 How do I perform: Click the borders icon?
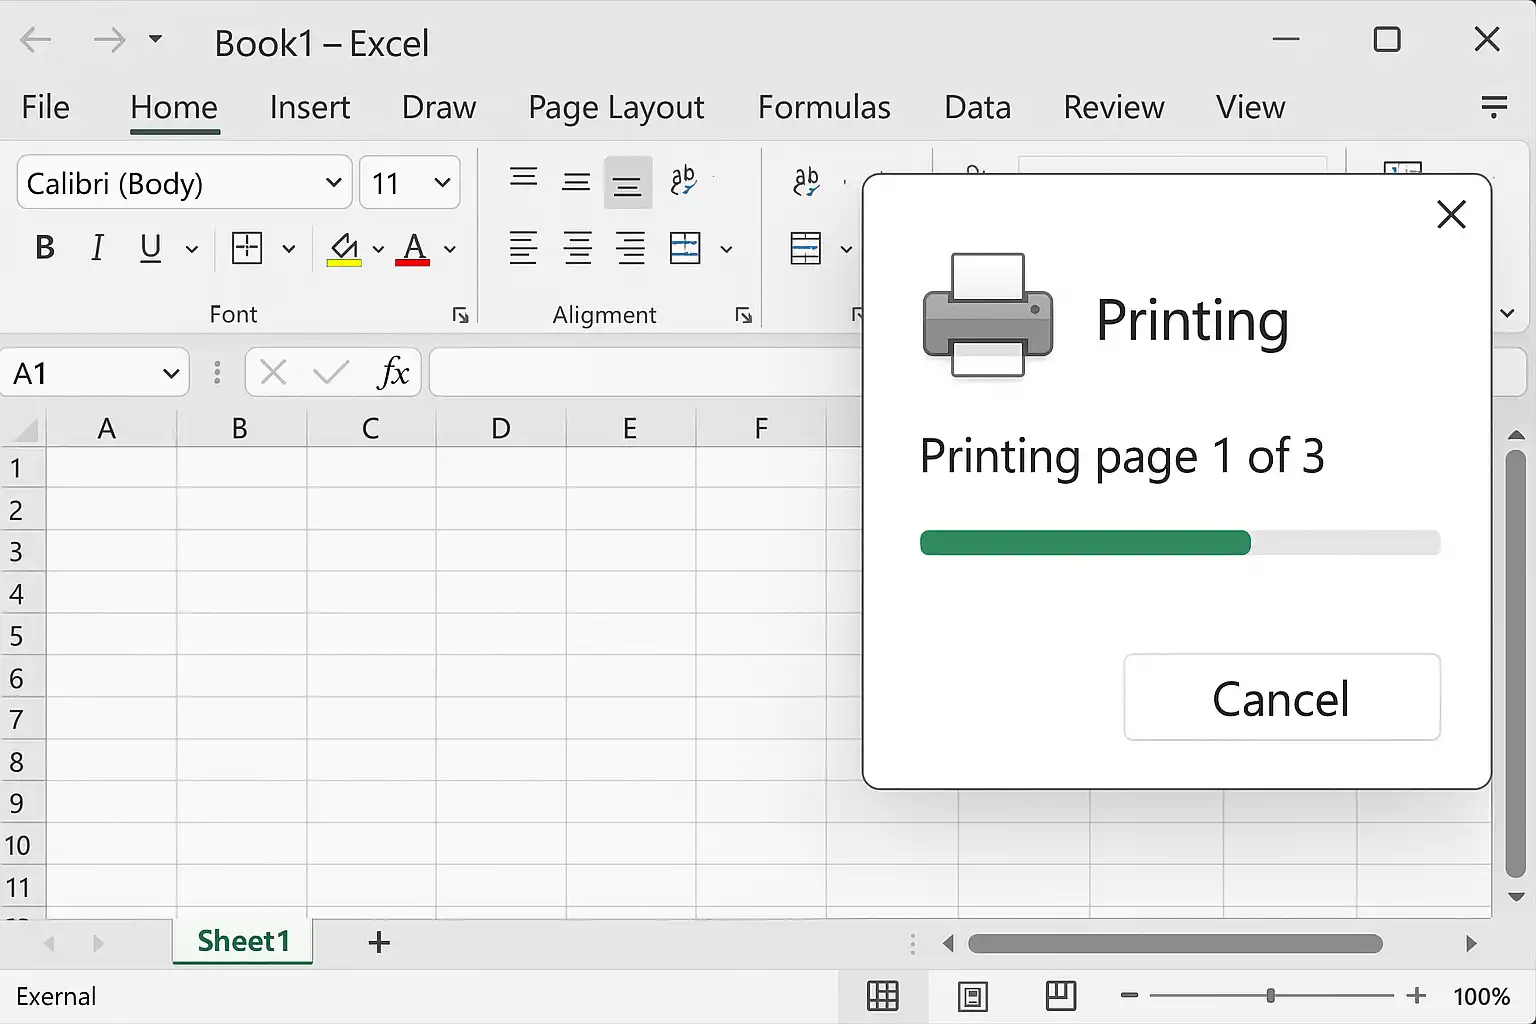[x=247, y=248]
